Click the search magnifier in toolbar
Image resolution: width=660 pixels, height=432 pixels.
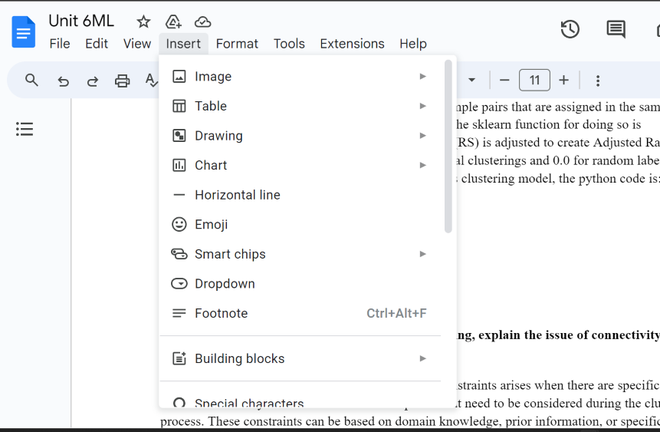(x=32, y=80)
